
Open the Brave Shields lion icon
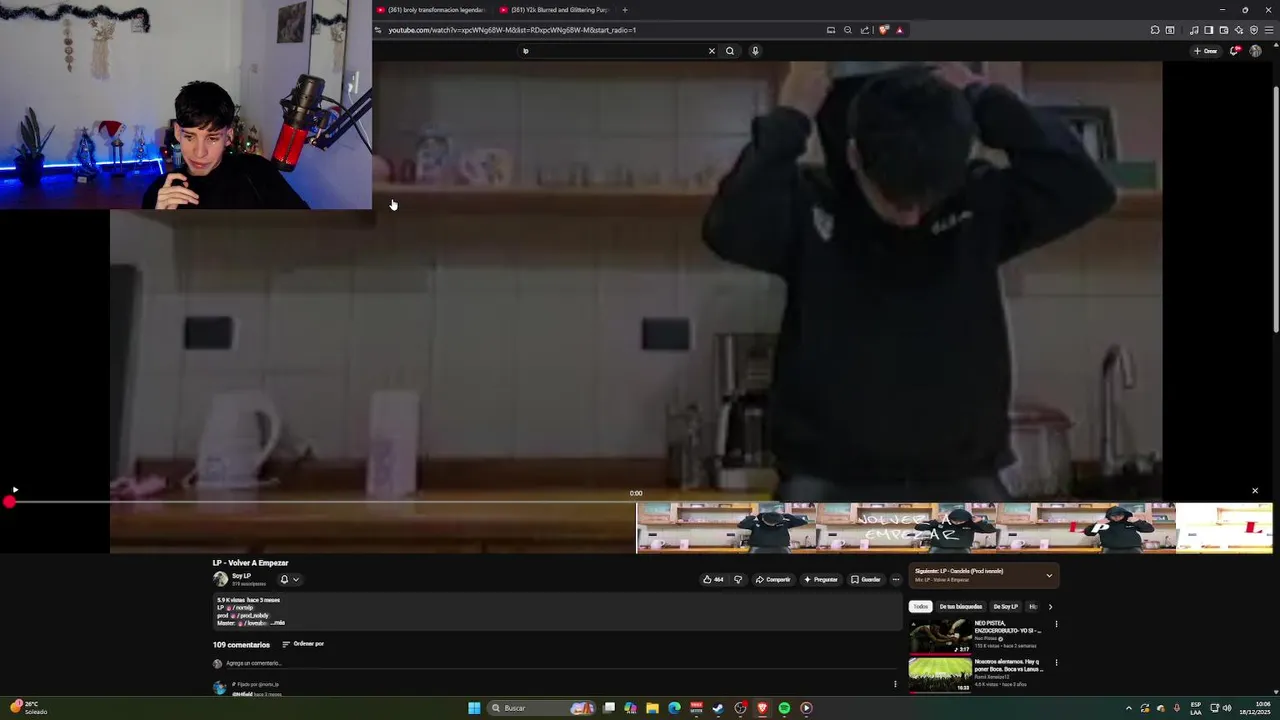883,30
